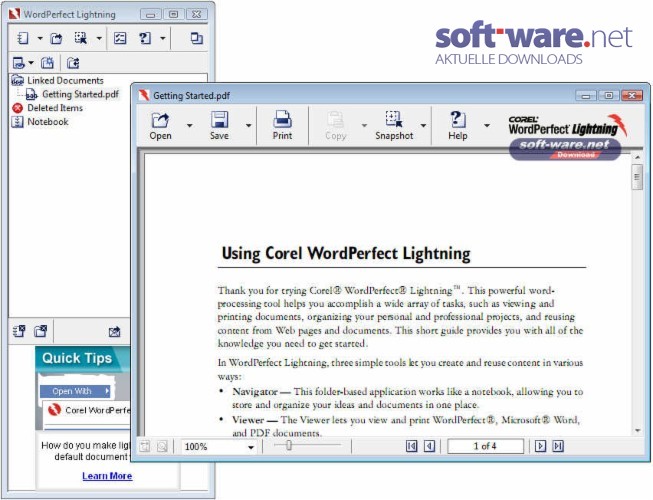Click the Quick Tips banner
The height and width of the screenshot is (500, 653).
coord(82,358)
